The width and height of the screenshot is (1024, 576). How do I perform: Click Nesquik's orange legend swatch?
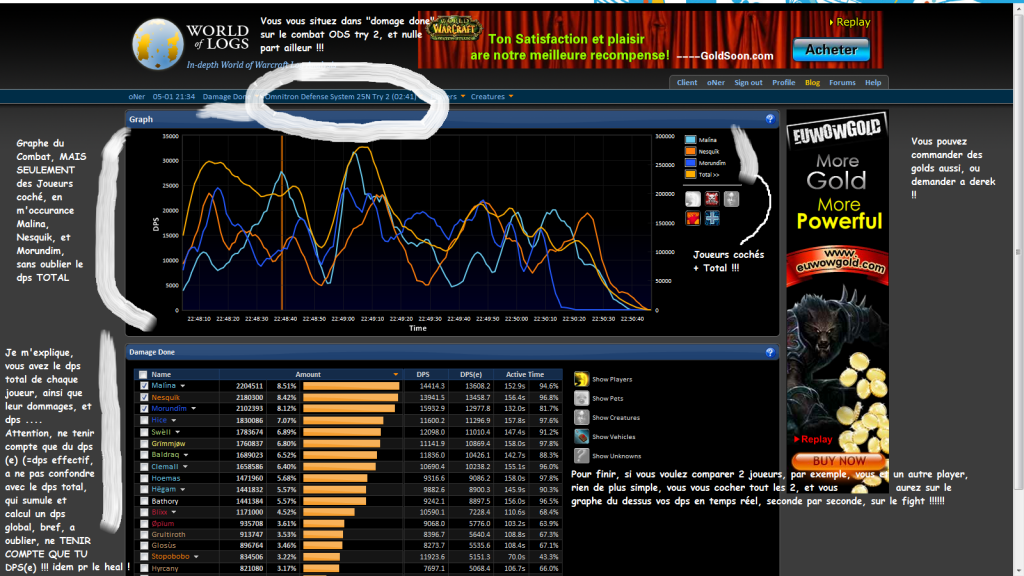690,151
